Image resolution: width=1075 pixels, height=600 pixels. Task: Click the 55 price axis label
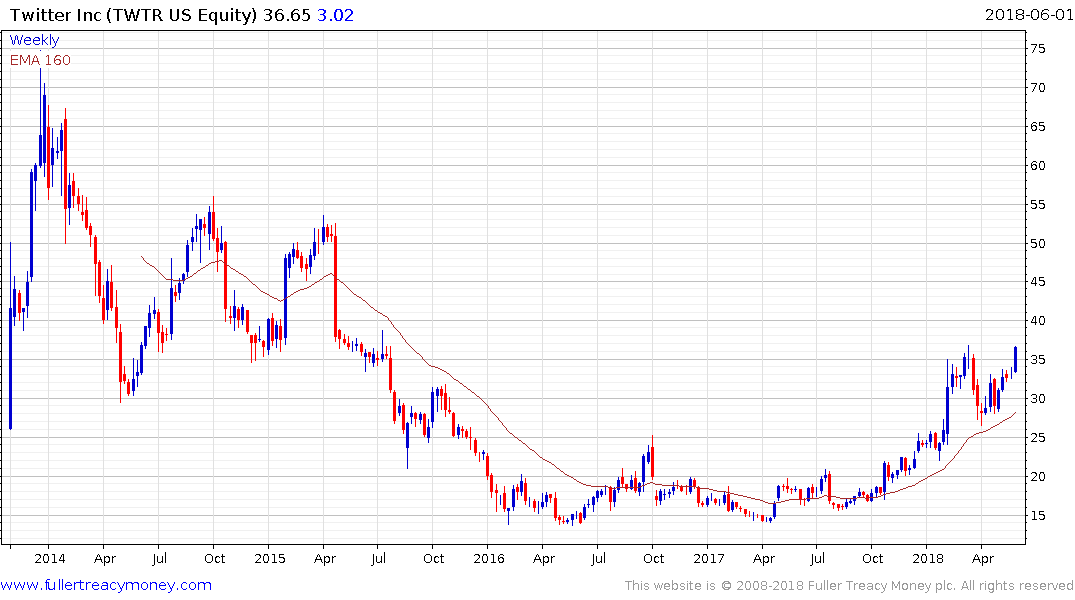(1037, 205)
